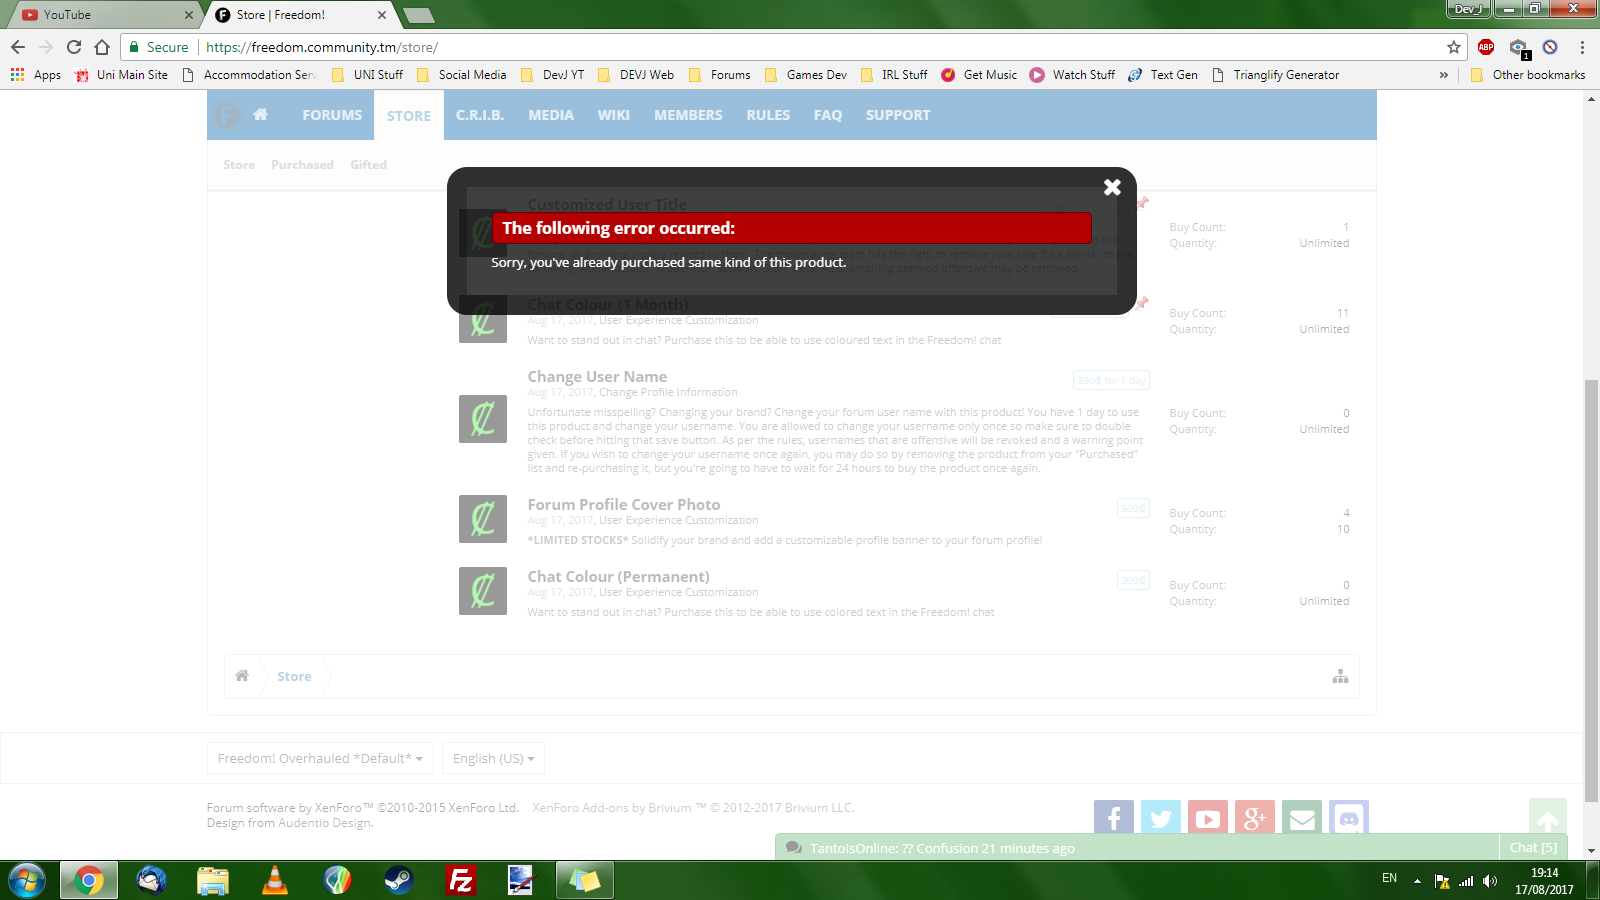Click the Facebook icon in the footer

1113,818
